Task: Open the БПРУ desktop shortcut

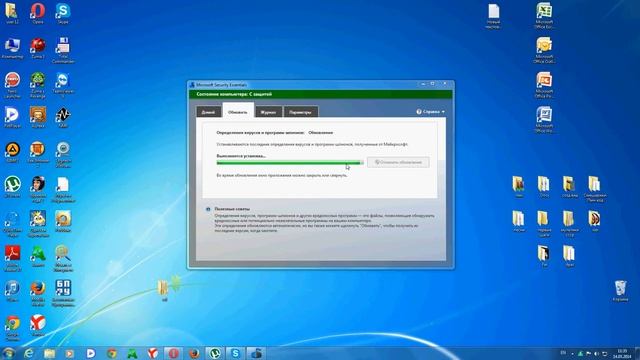Action: pos(63,293)
